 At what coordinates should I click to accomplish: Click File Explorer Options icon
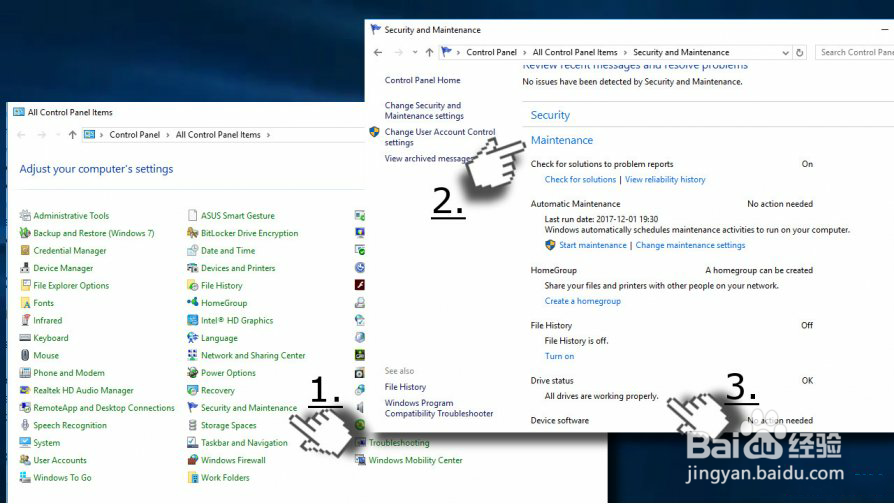[x=25, y=285]
